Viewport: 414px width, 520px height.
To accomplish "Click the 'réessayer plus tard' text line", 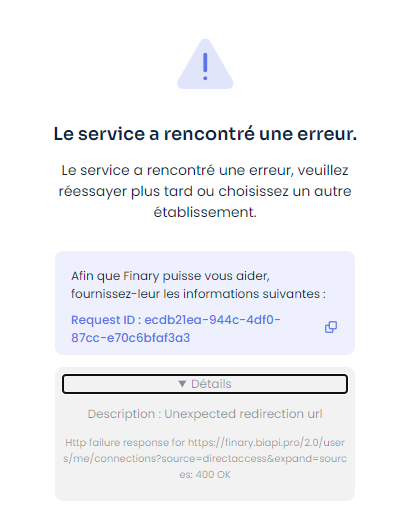I will 205,191.
